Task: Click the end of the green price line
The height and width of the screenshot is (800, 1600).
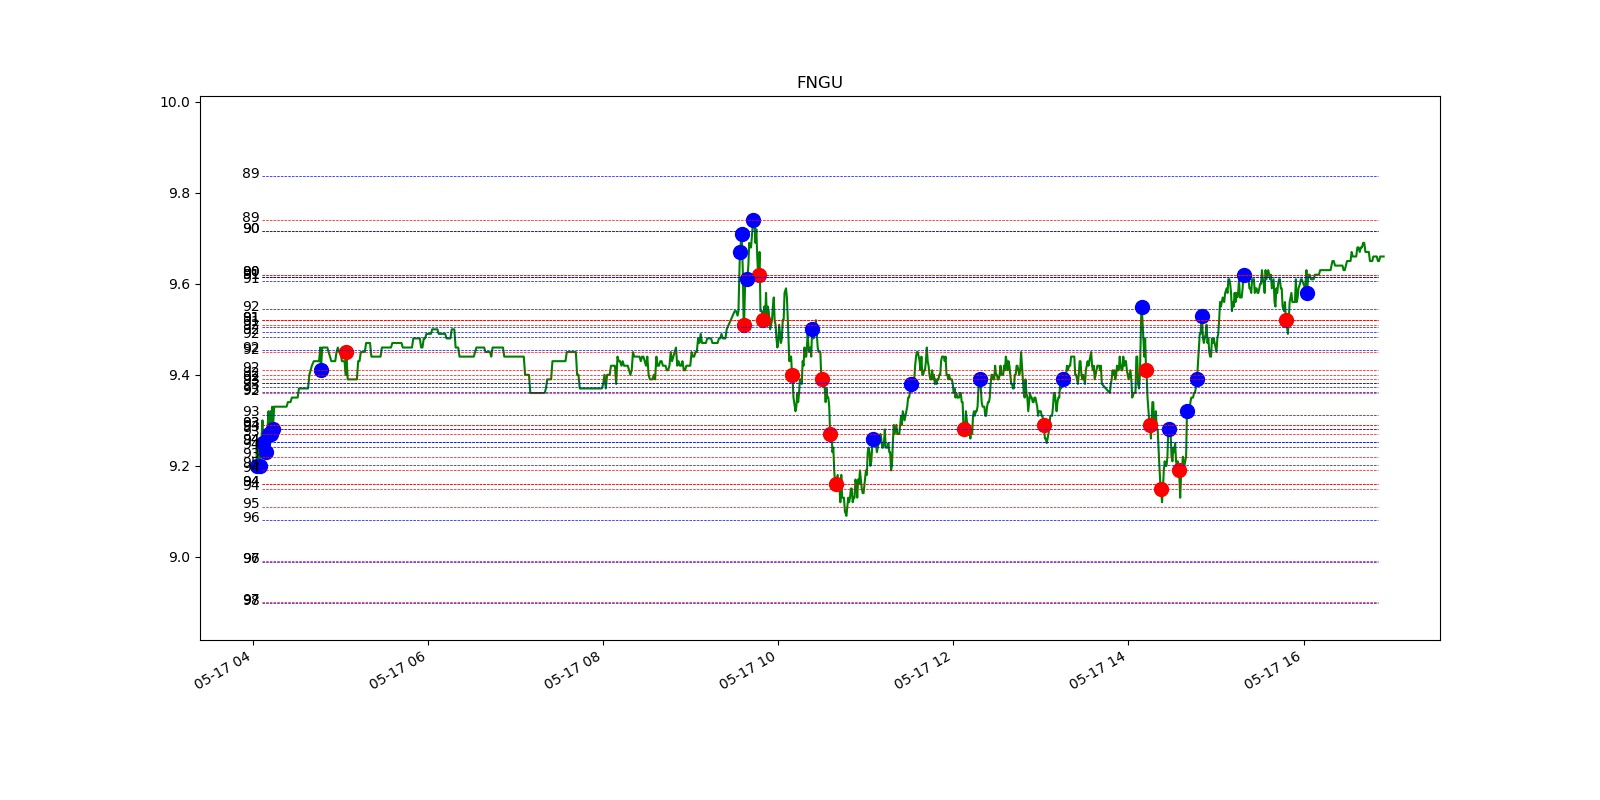Action: (x=1383, y=257)
